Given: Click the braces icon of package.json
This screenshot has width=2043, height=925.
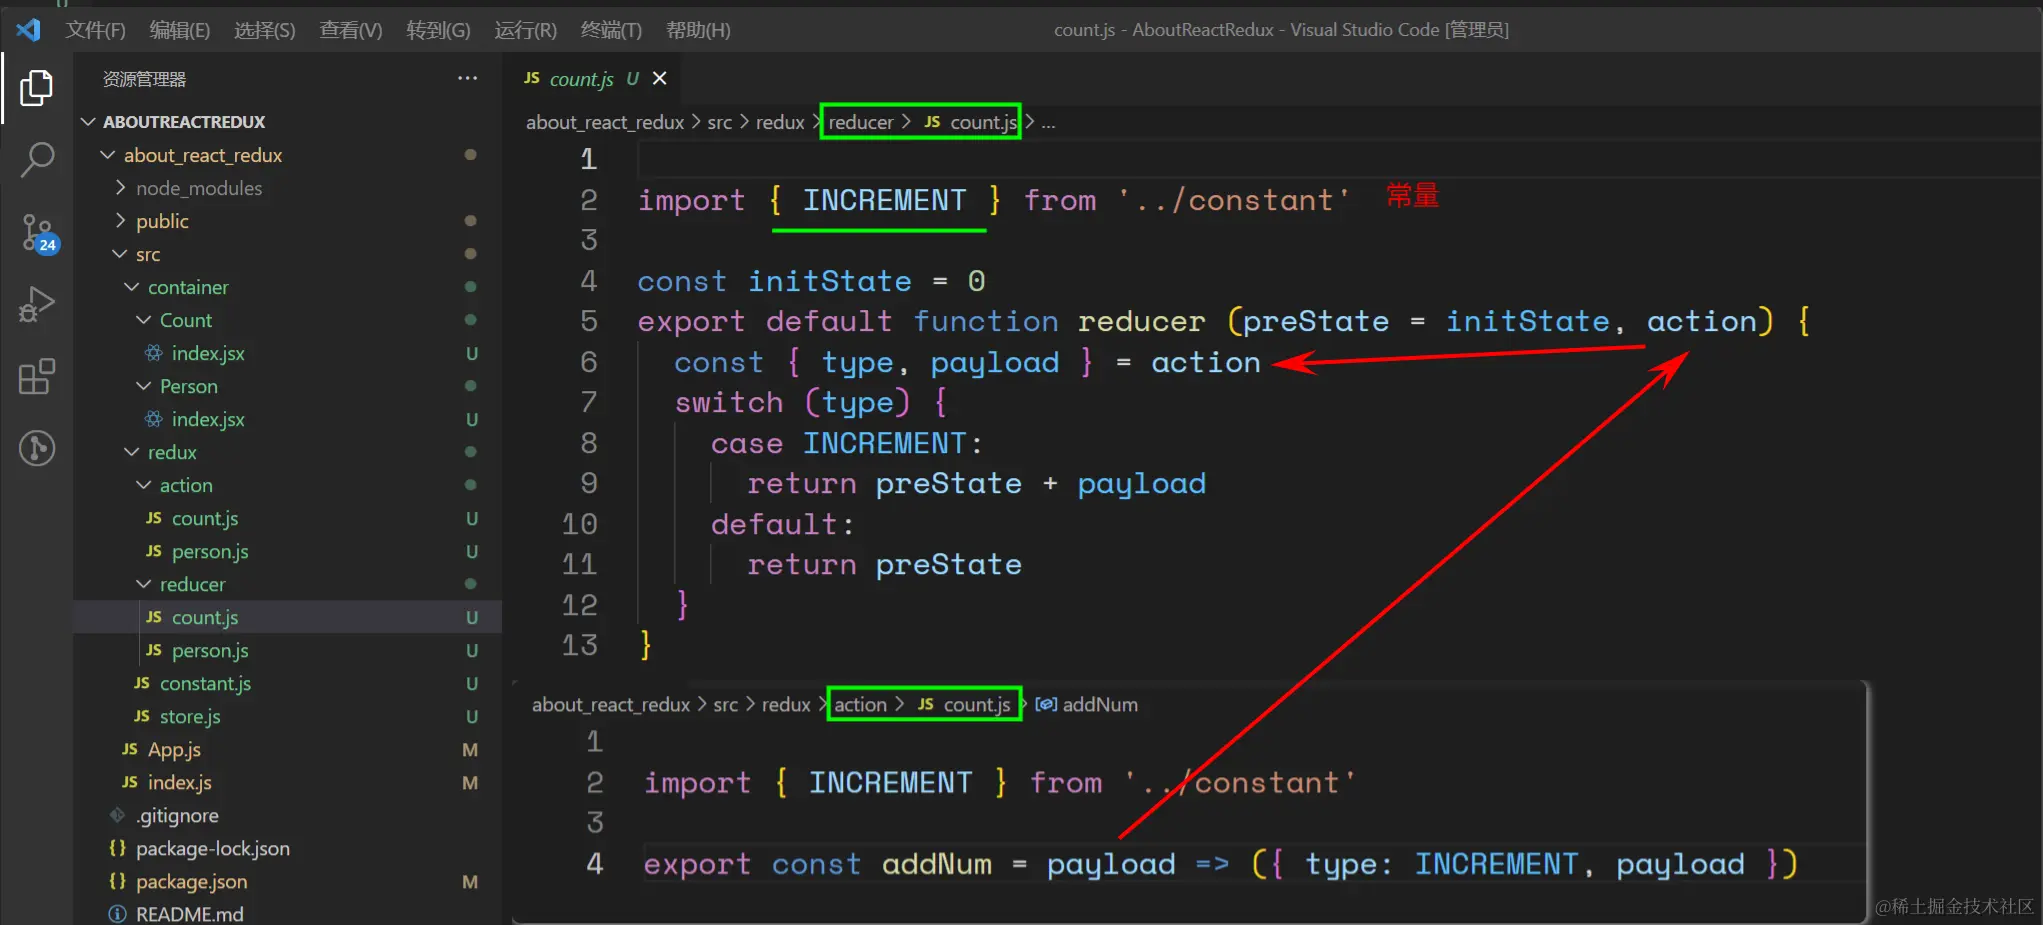Looking at the screenshot, I should point(118,881).
